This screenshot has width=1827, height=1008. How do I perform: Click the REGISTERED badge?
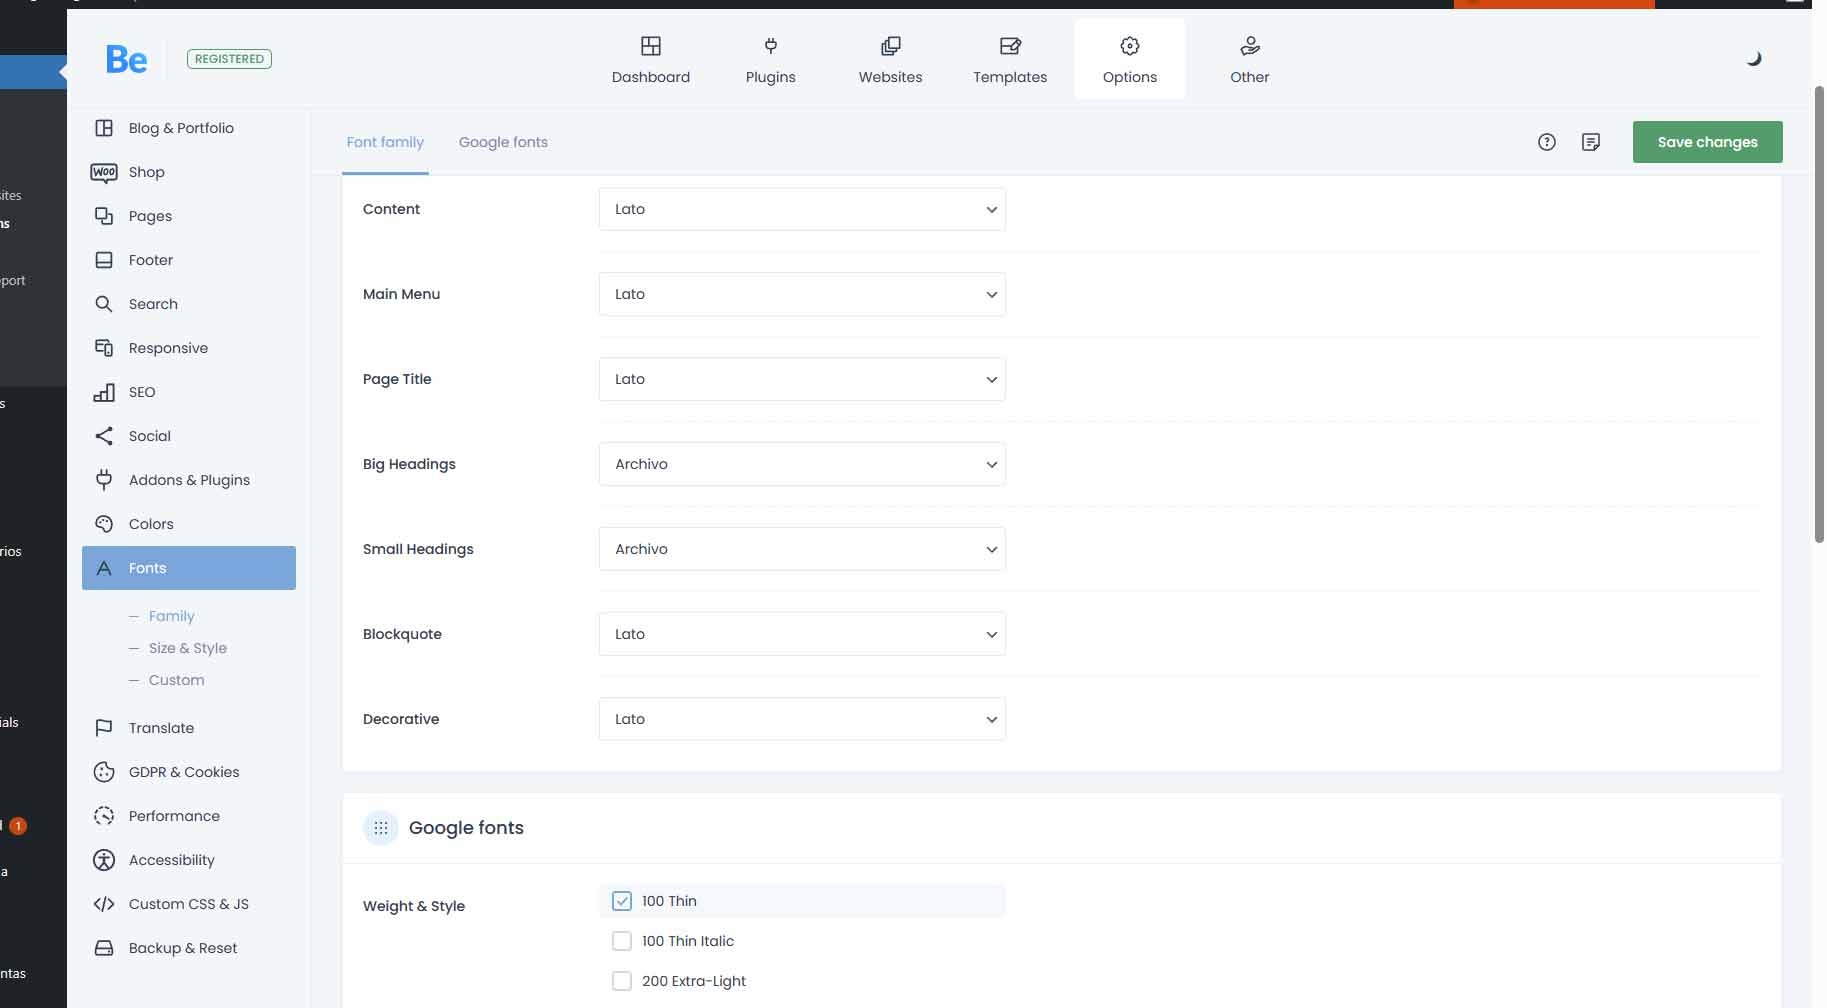(x=229, y=59)
